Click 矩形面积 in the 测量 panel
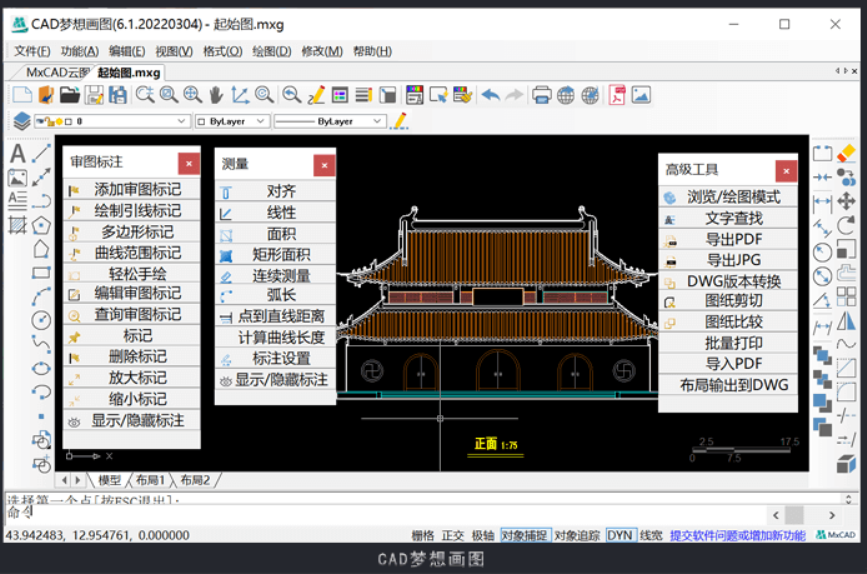The height and width of the screenshot is (574, 867). [275, 255]
